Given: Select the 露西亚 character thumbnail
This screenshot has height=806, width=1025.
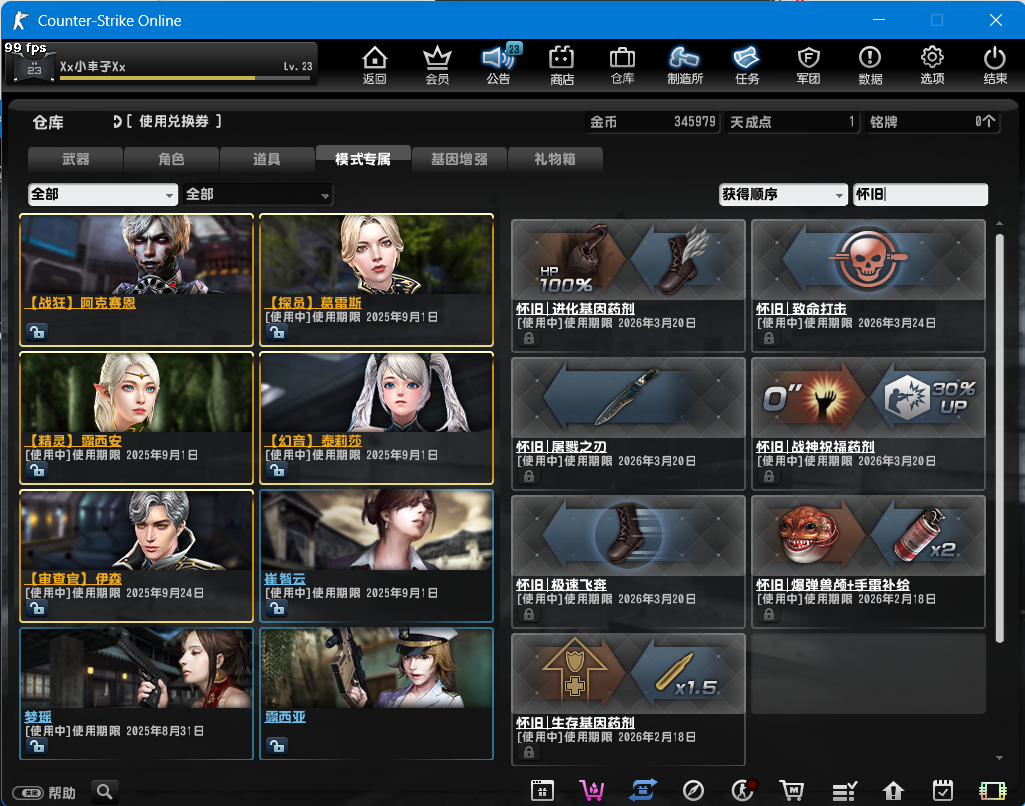Looking at the screenshot, I should pyautogui.click(x=377, y=668).
